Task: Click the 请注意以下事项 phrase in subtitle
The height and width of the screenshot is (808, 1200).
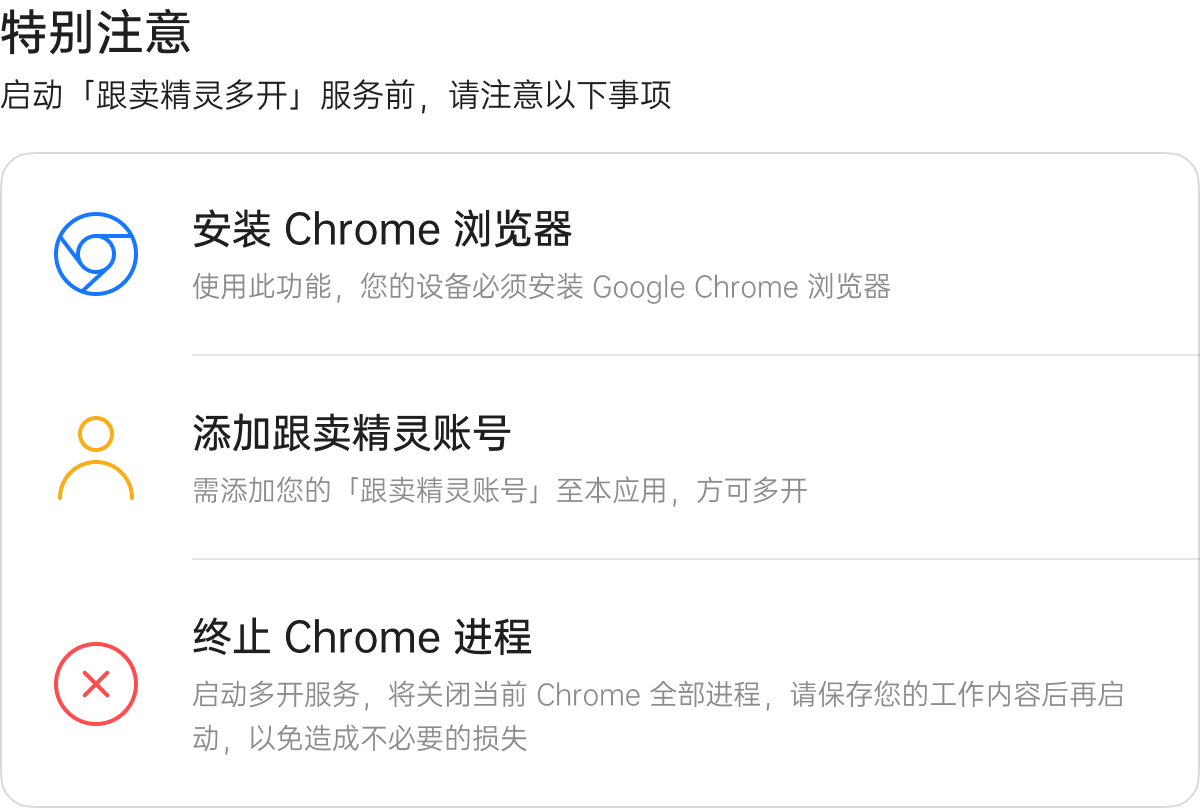Action: 560,95
